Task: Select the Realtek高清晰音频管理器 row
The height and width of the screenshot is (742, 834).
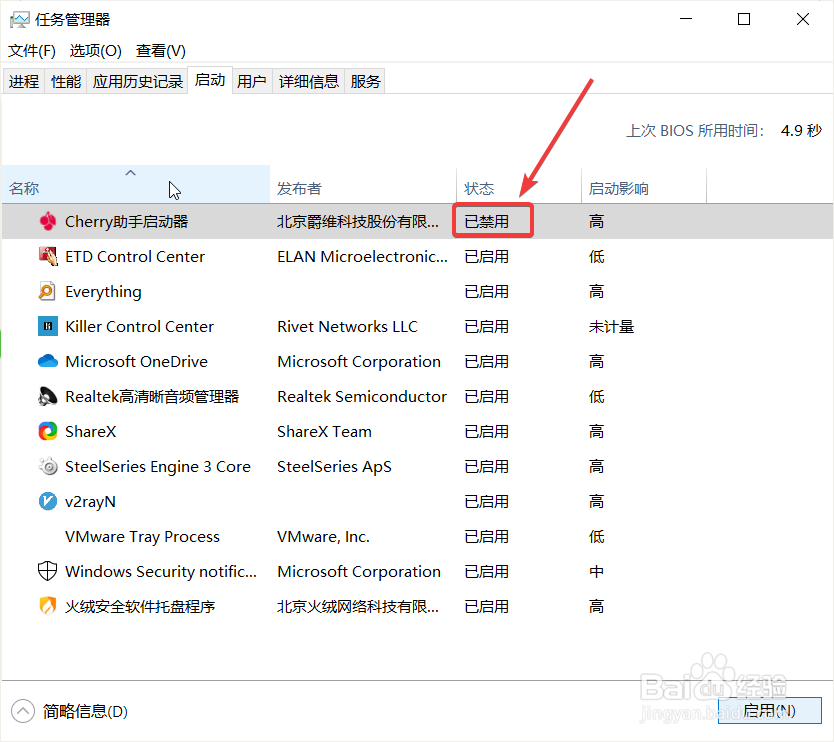Action: tap(150, 396)
